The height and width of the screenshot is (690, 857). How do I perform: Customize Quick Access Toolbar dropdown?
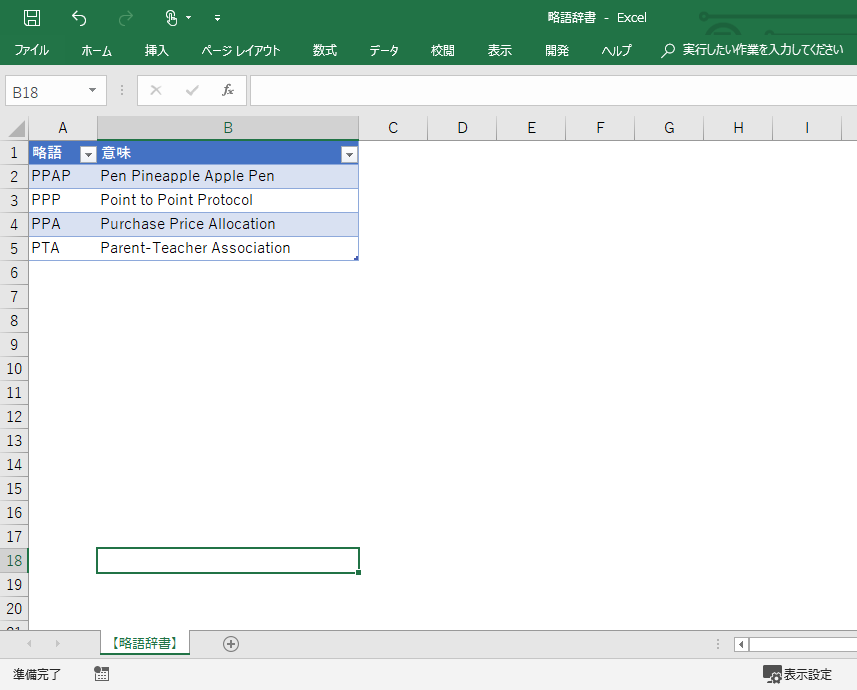[218, 18]
